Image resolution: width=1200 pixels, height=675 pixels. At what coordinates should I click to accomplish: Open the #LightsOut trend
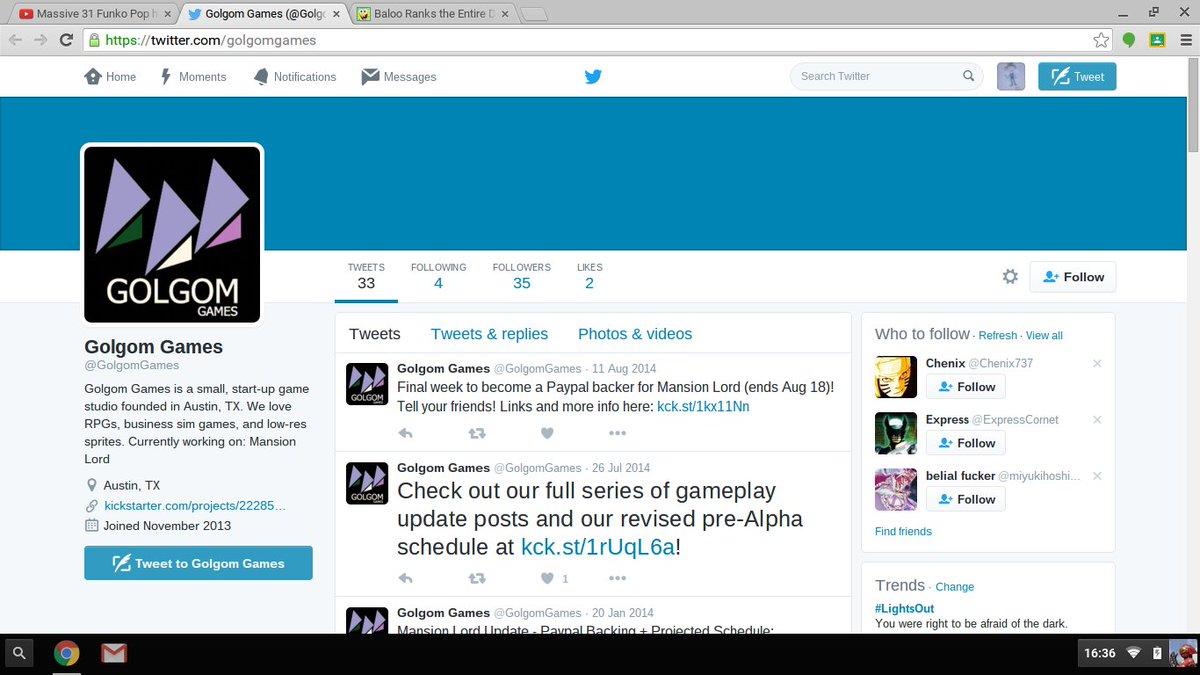904,608
